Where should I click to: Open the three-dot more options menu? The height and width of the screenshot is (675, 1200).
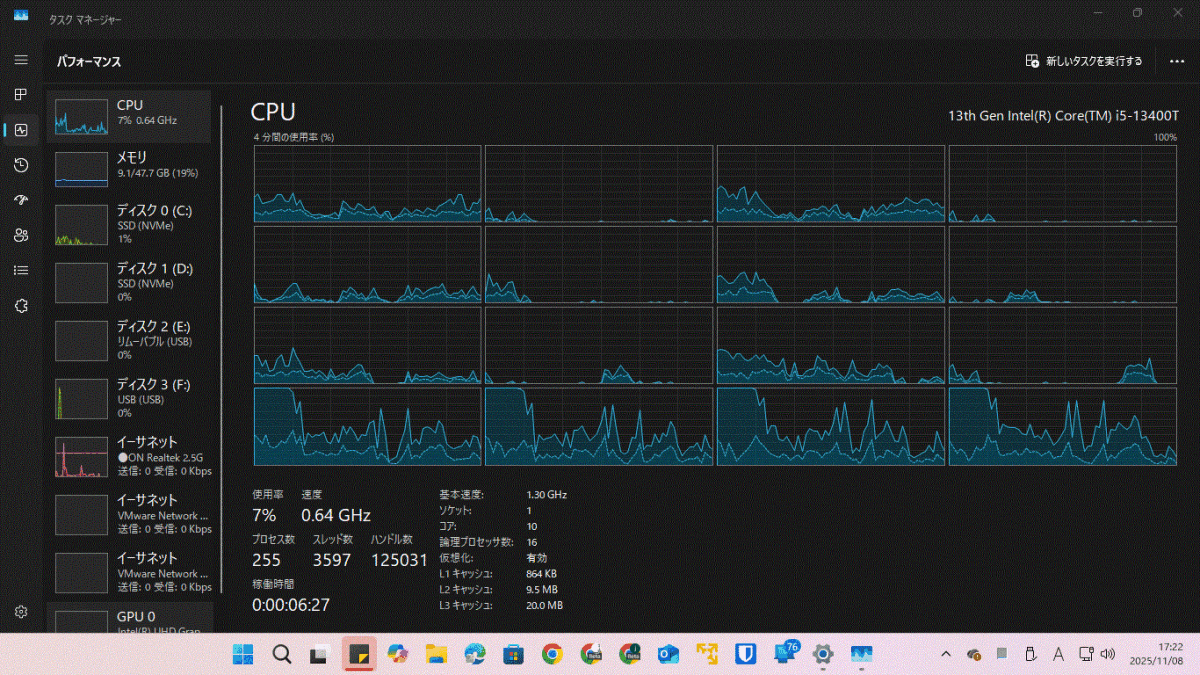coord(1177,61)
